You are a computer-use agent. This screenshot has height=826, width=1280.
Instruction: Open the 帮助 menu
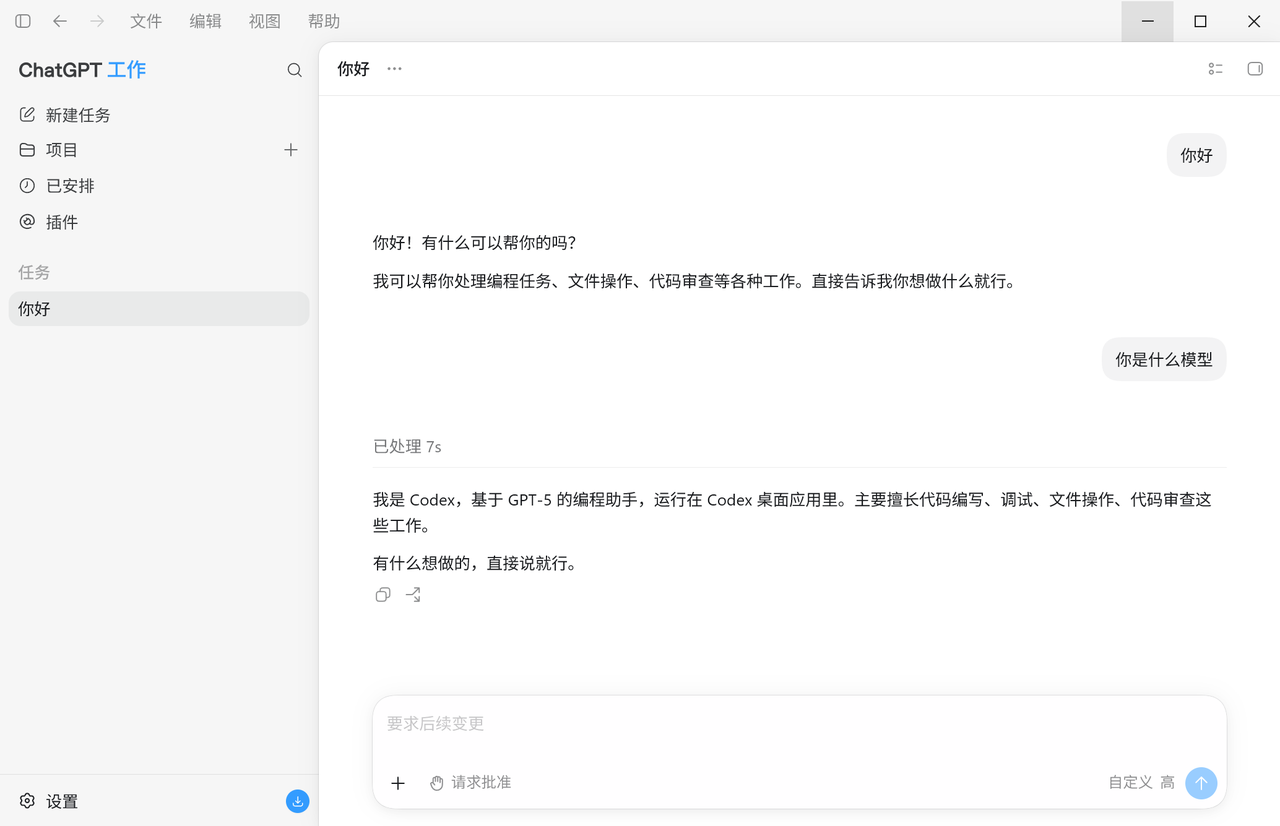click(x=324, y=21)
